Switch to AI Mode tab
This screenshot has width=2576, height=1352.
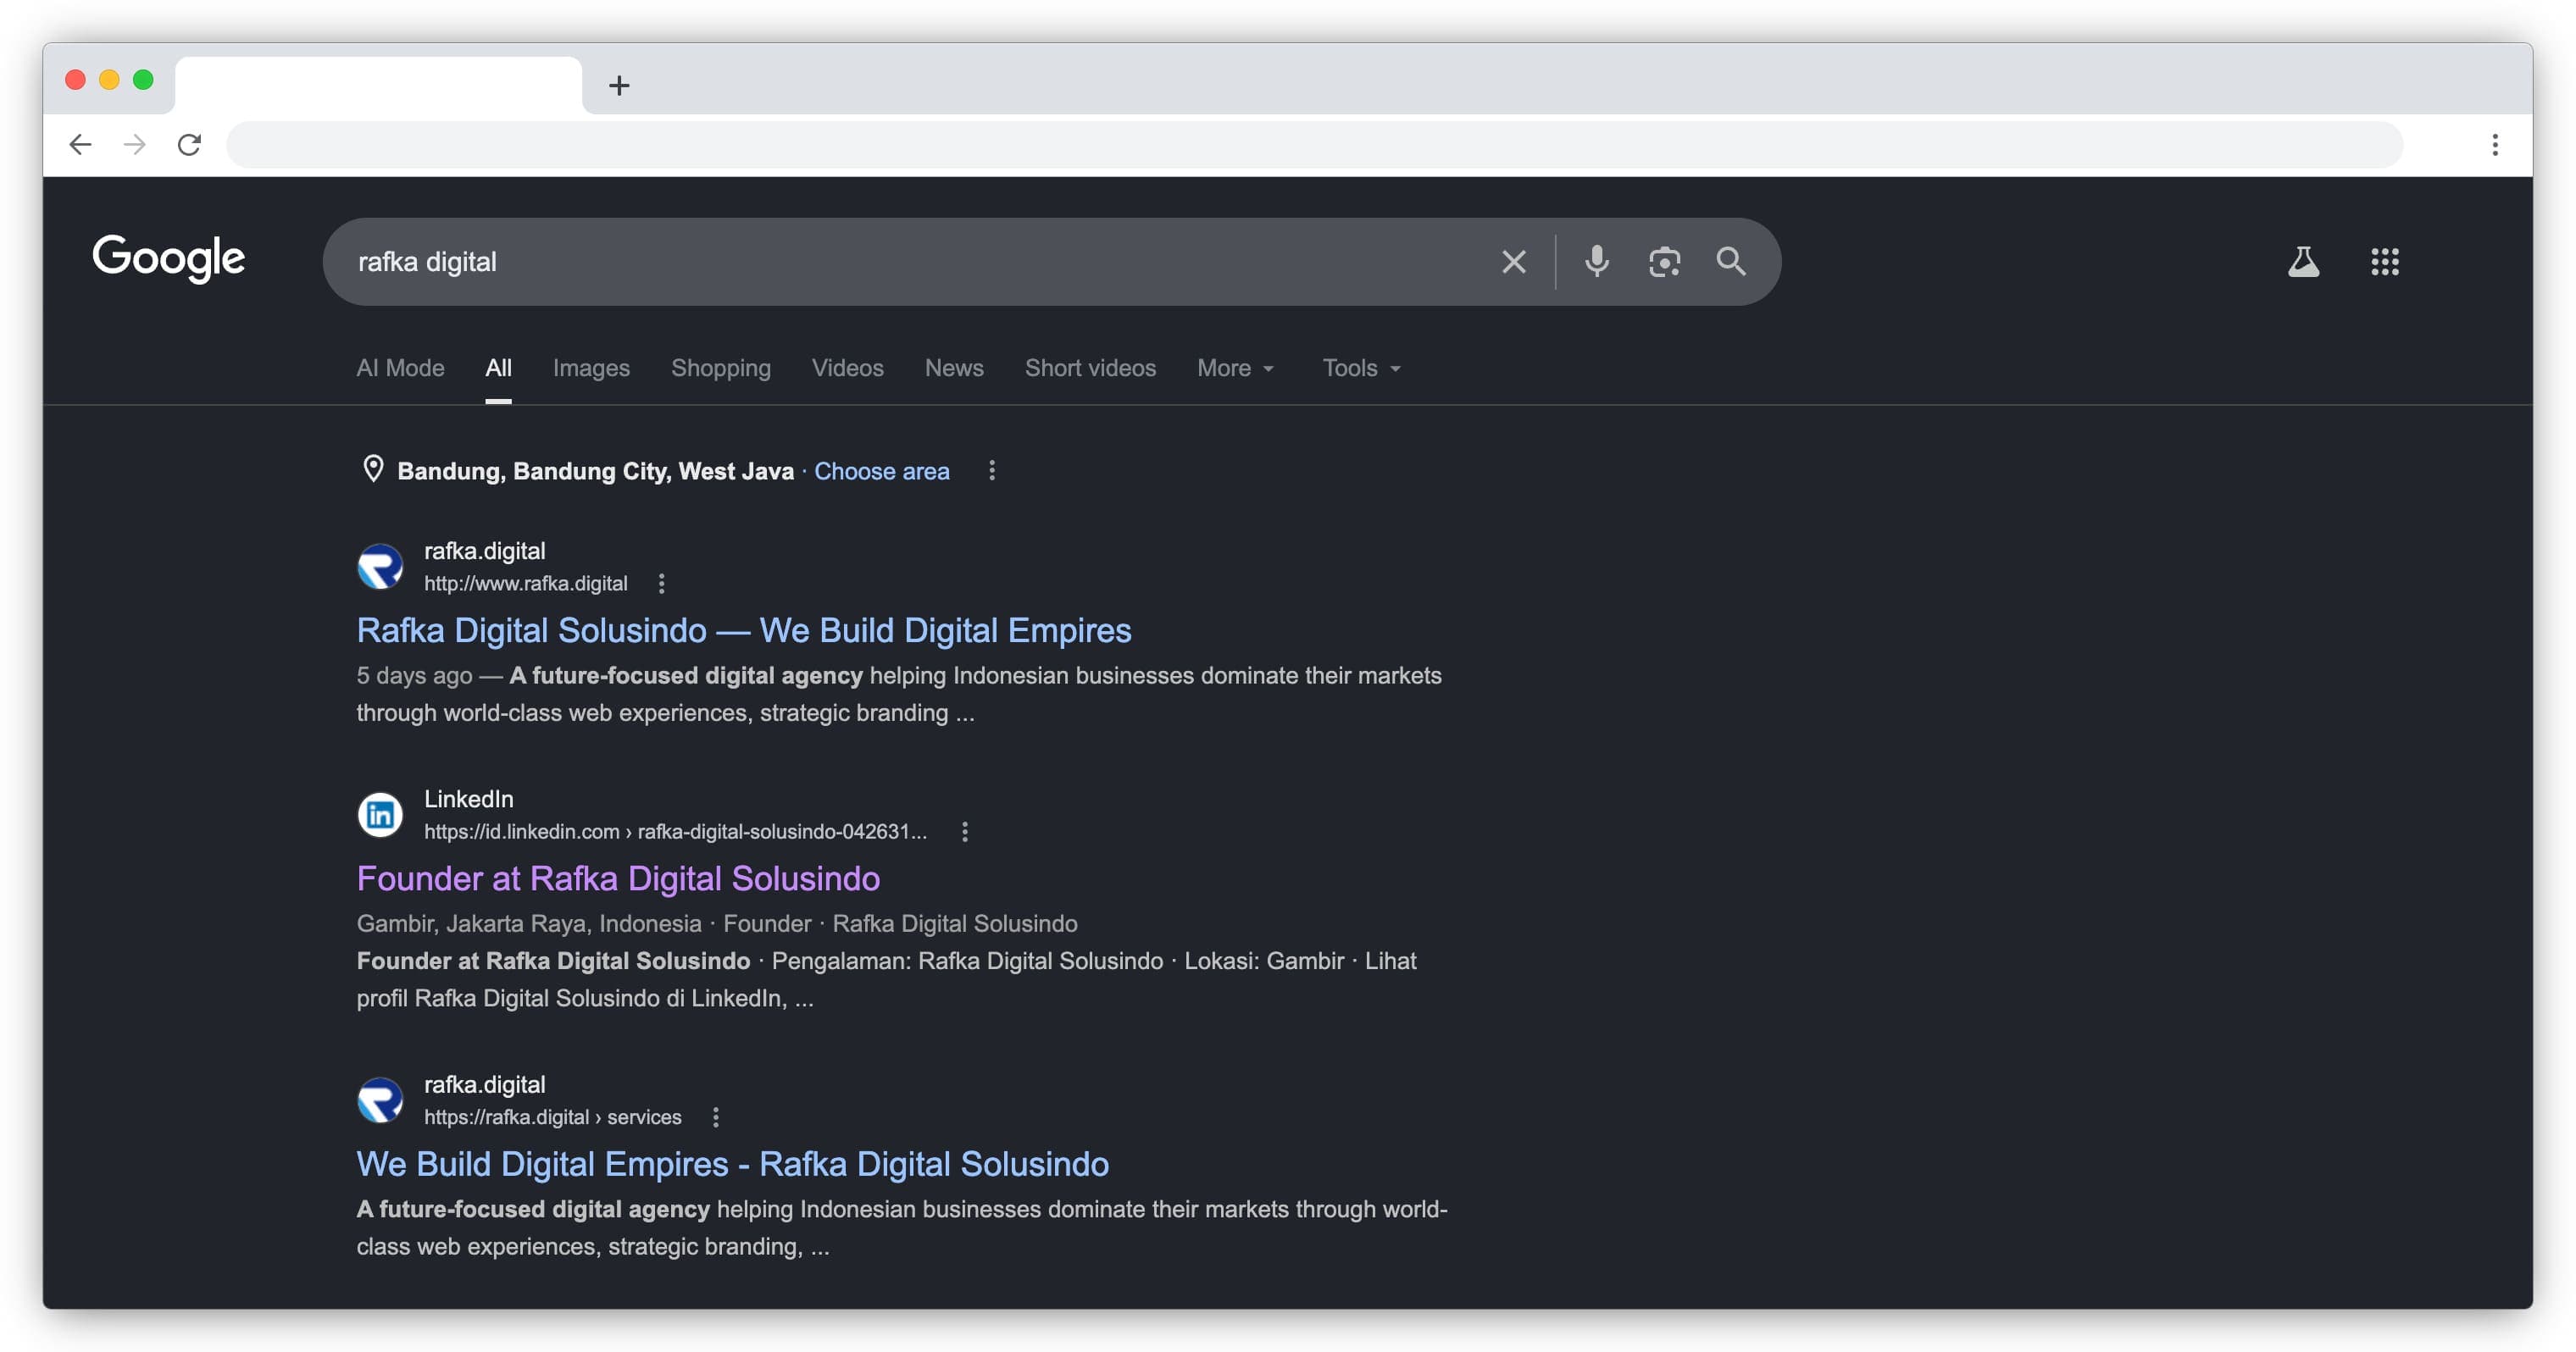point(400,368)
